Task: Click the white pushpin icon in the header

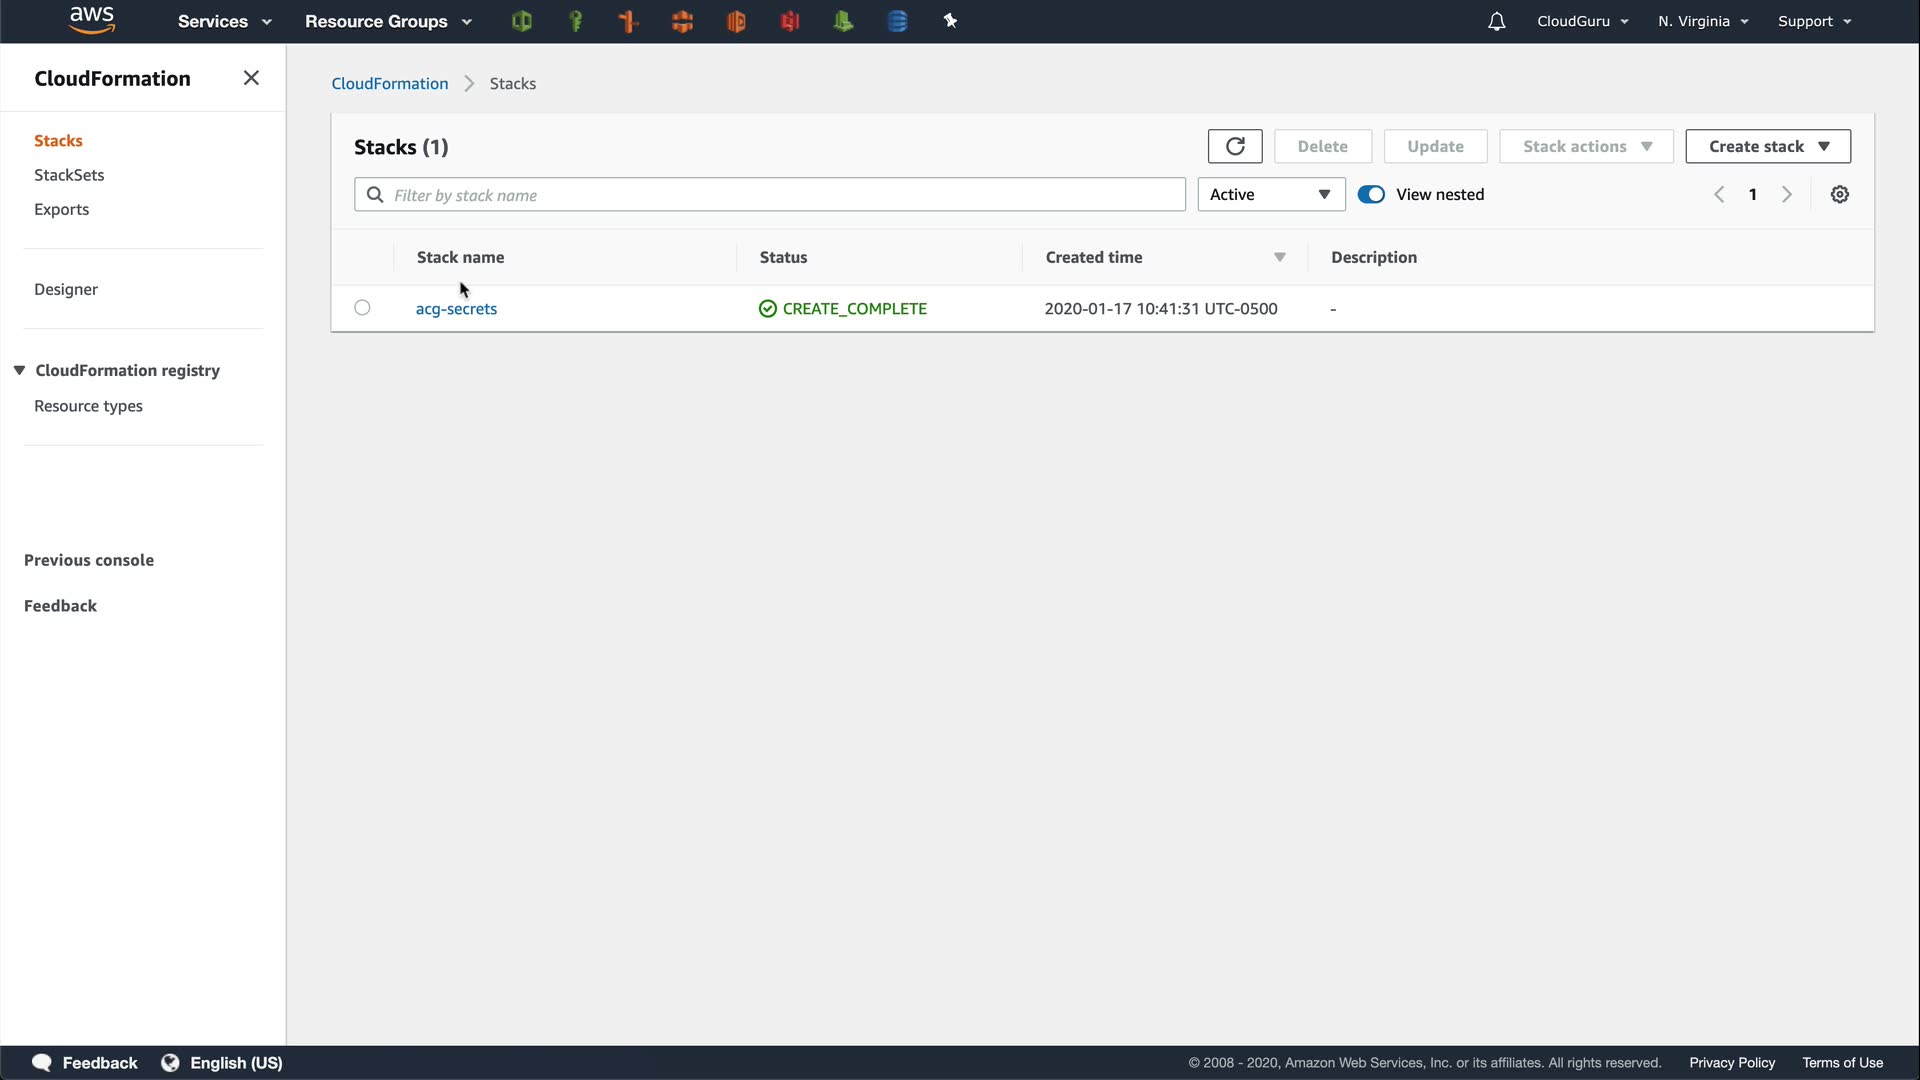Action: click(x=950, y=21)
